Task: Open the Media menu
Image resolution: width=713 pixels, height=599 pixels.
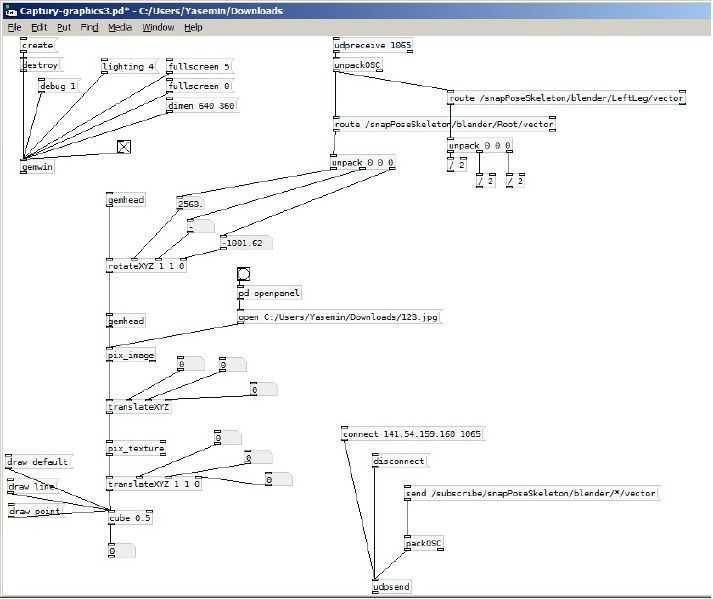Action: click(119, 27)
